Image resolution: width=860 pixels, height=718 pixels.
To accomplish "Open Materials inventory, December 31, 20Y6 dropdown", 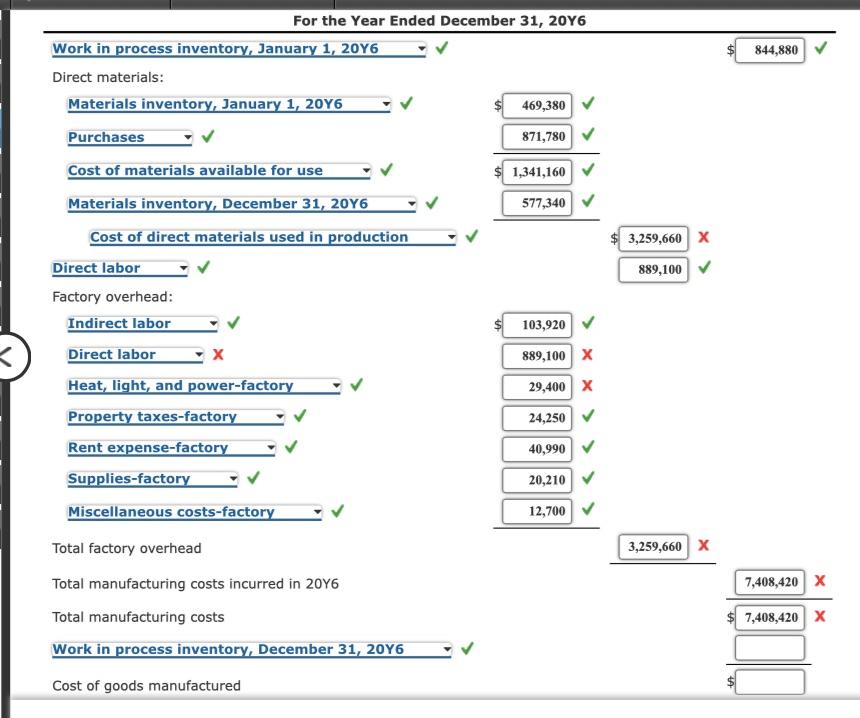I will 241,204.
